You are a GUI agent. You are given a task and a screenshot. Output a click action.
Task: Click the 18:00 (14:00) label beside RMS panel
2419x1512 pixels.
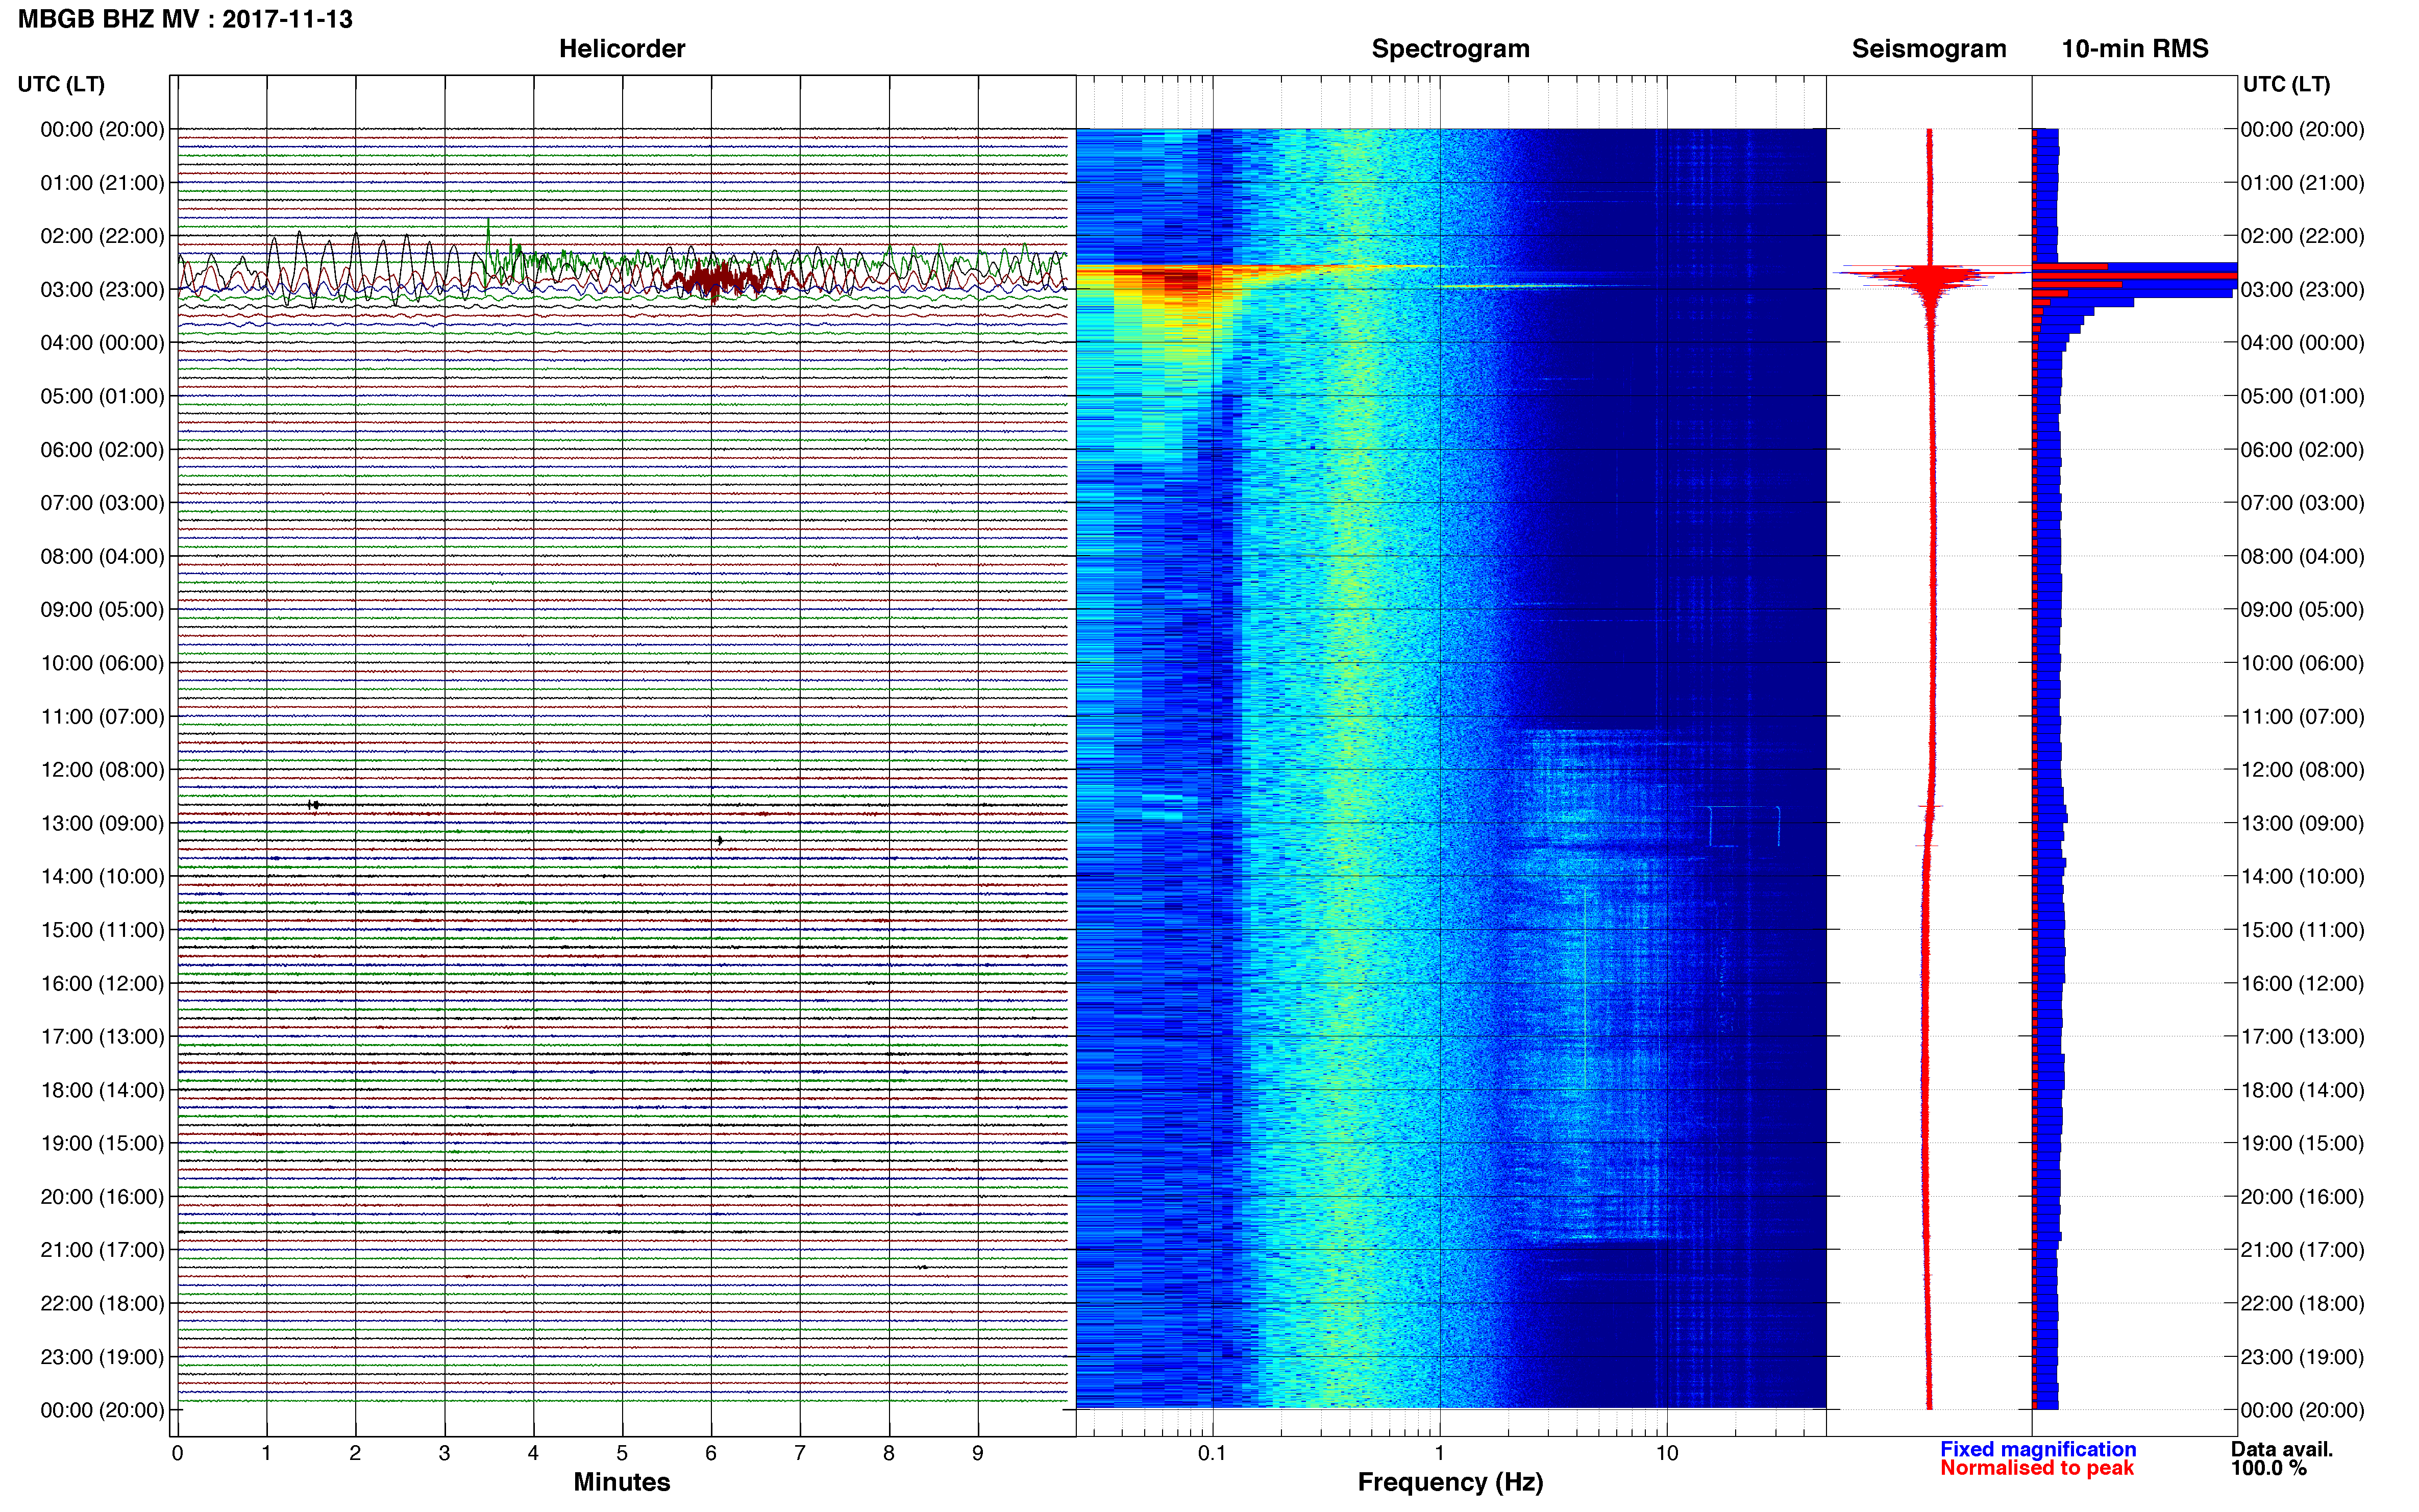coord(2302,1090)
